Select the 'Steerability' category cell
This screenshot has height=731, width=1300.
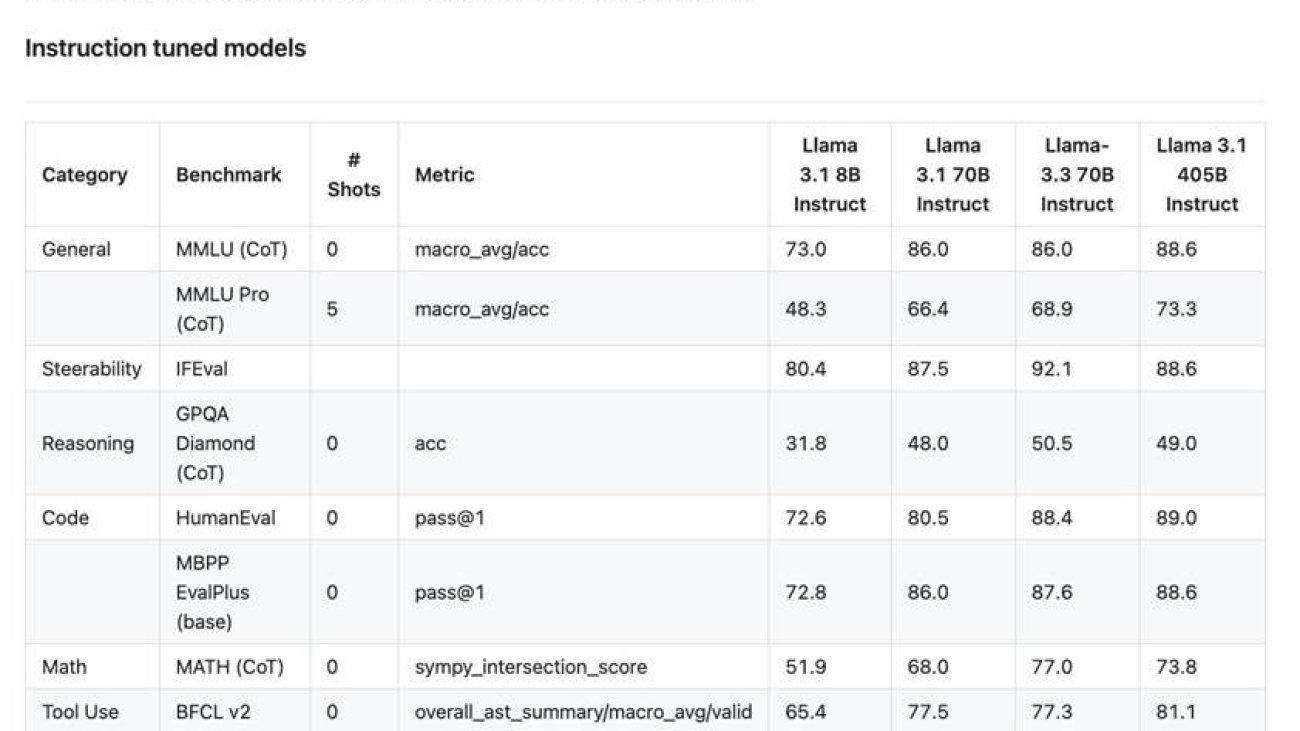point(92,369)
